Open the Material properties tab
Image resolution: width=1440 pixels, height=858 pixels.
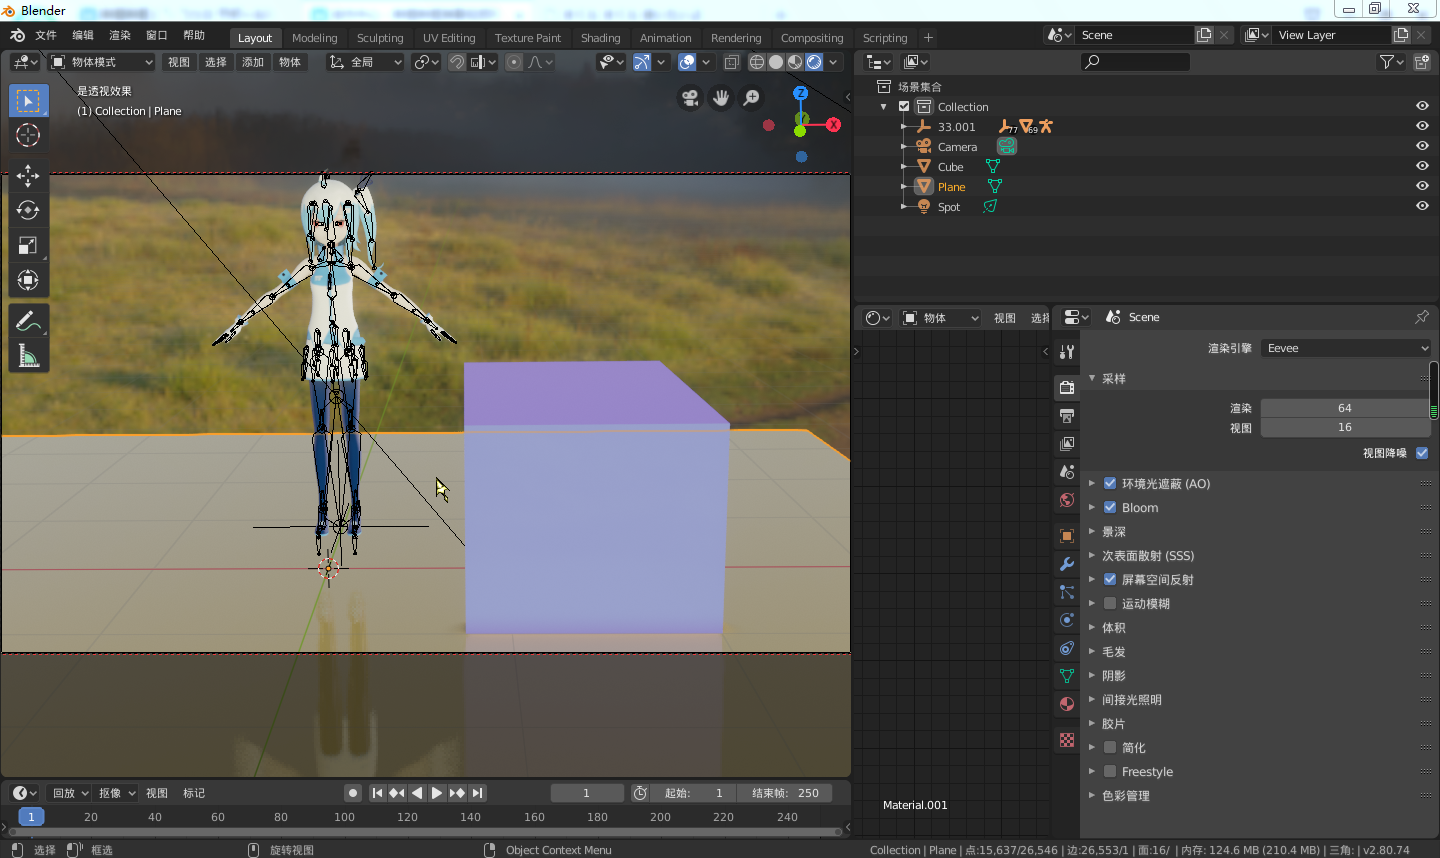1067,703
